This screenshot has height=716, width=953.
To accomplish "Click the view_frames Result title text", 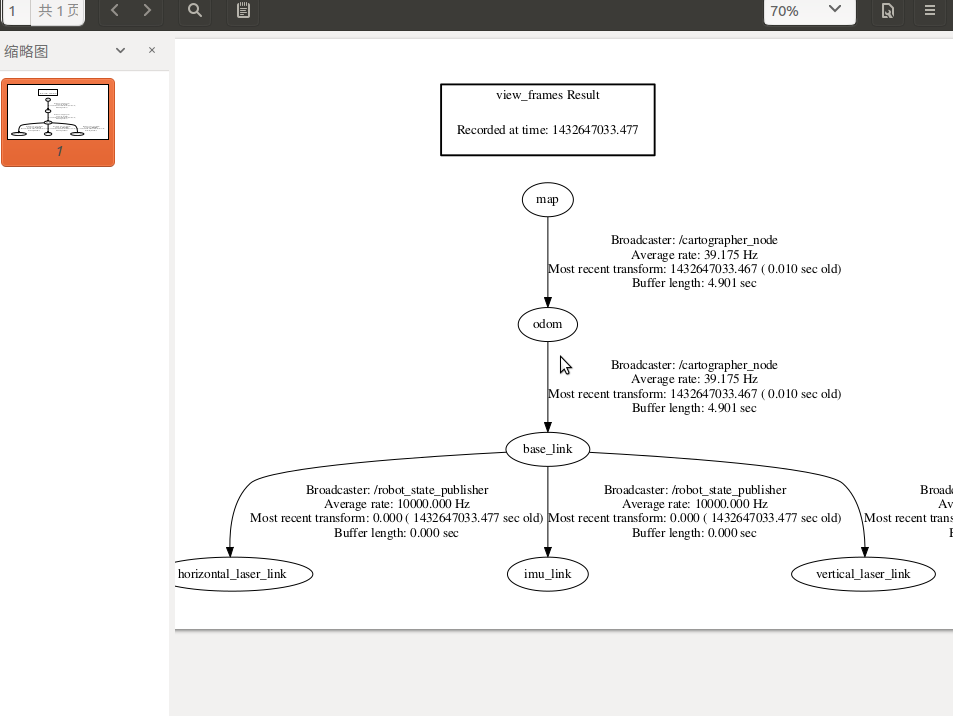I will [x=548, y=95].
